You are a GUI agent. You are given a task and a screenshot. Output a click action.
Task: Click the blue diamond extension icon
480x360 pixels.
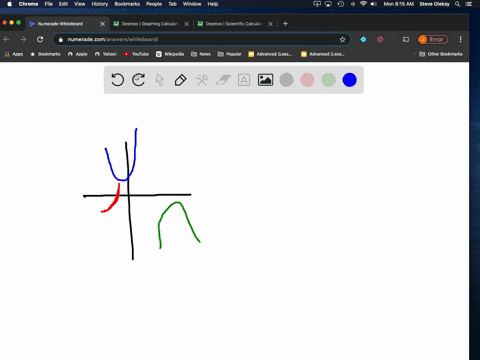click(363, 39)
